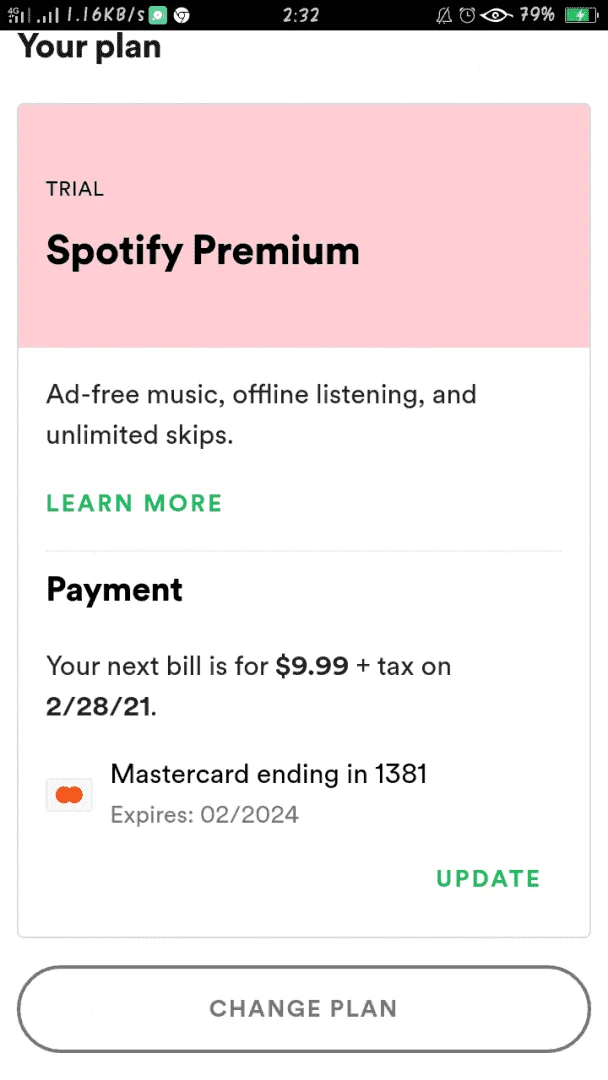
Task: Tap the TRIAL label
Action: 75,189
